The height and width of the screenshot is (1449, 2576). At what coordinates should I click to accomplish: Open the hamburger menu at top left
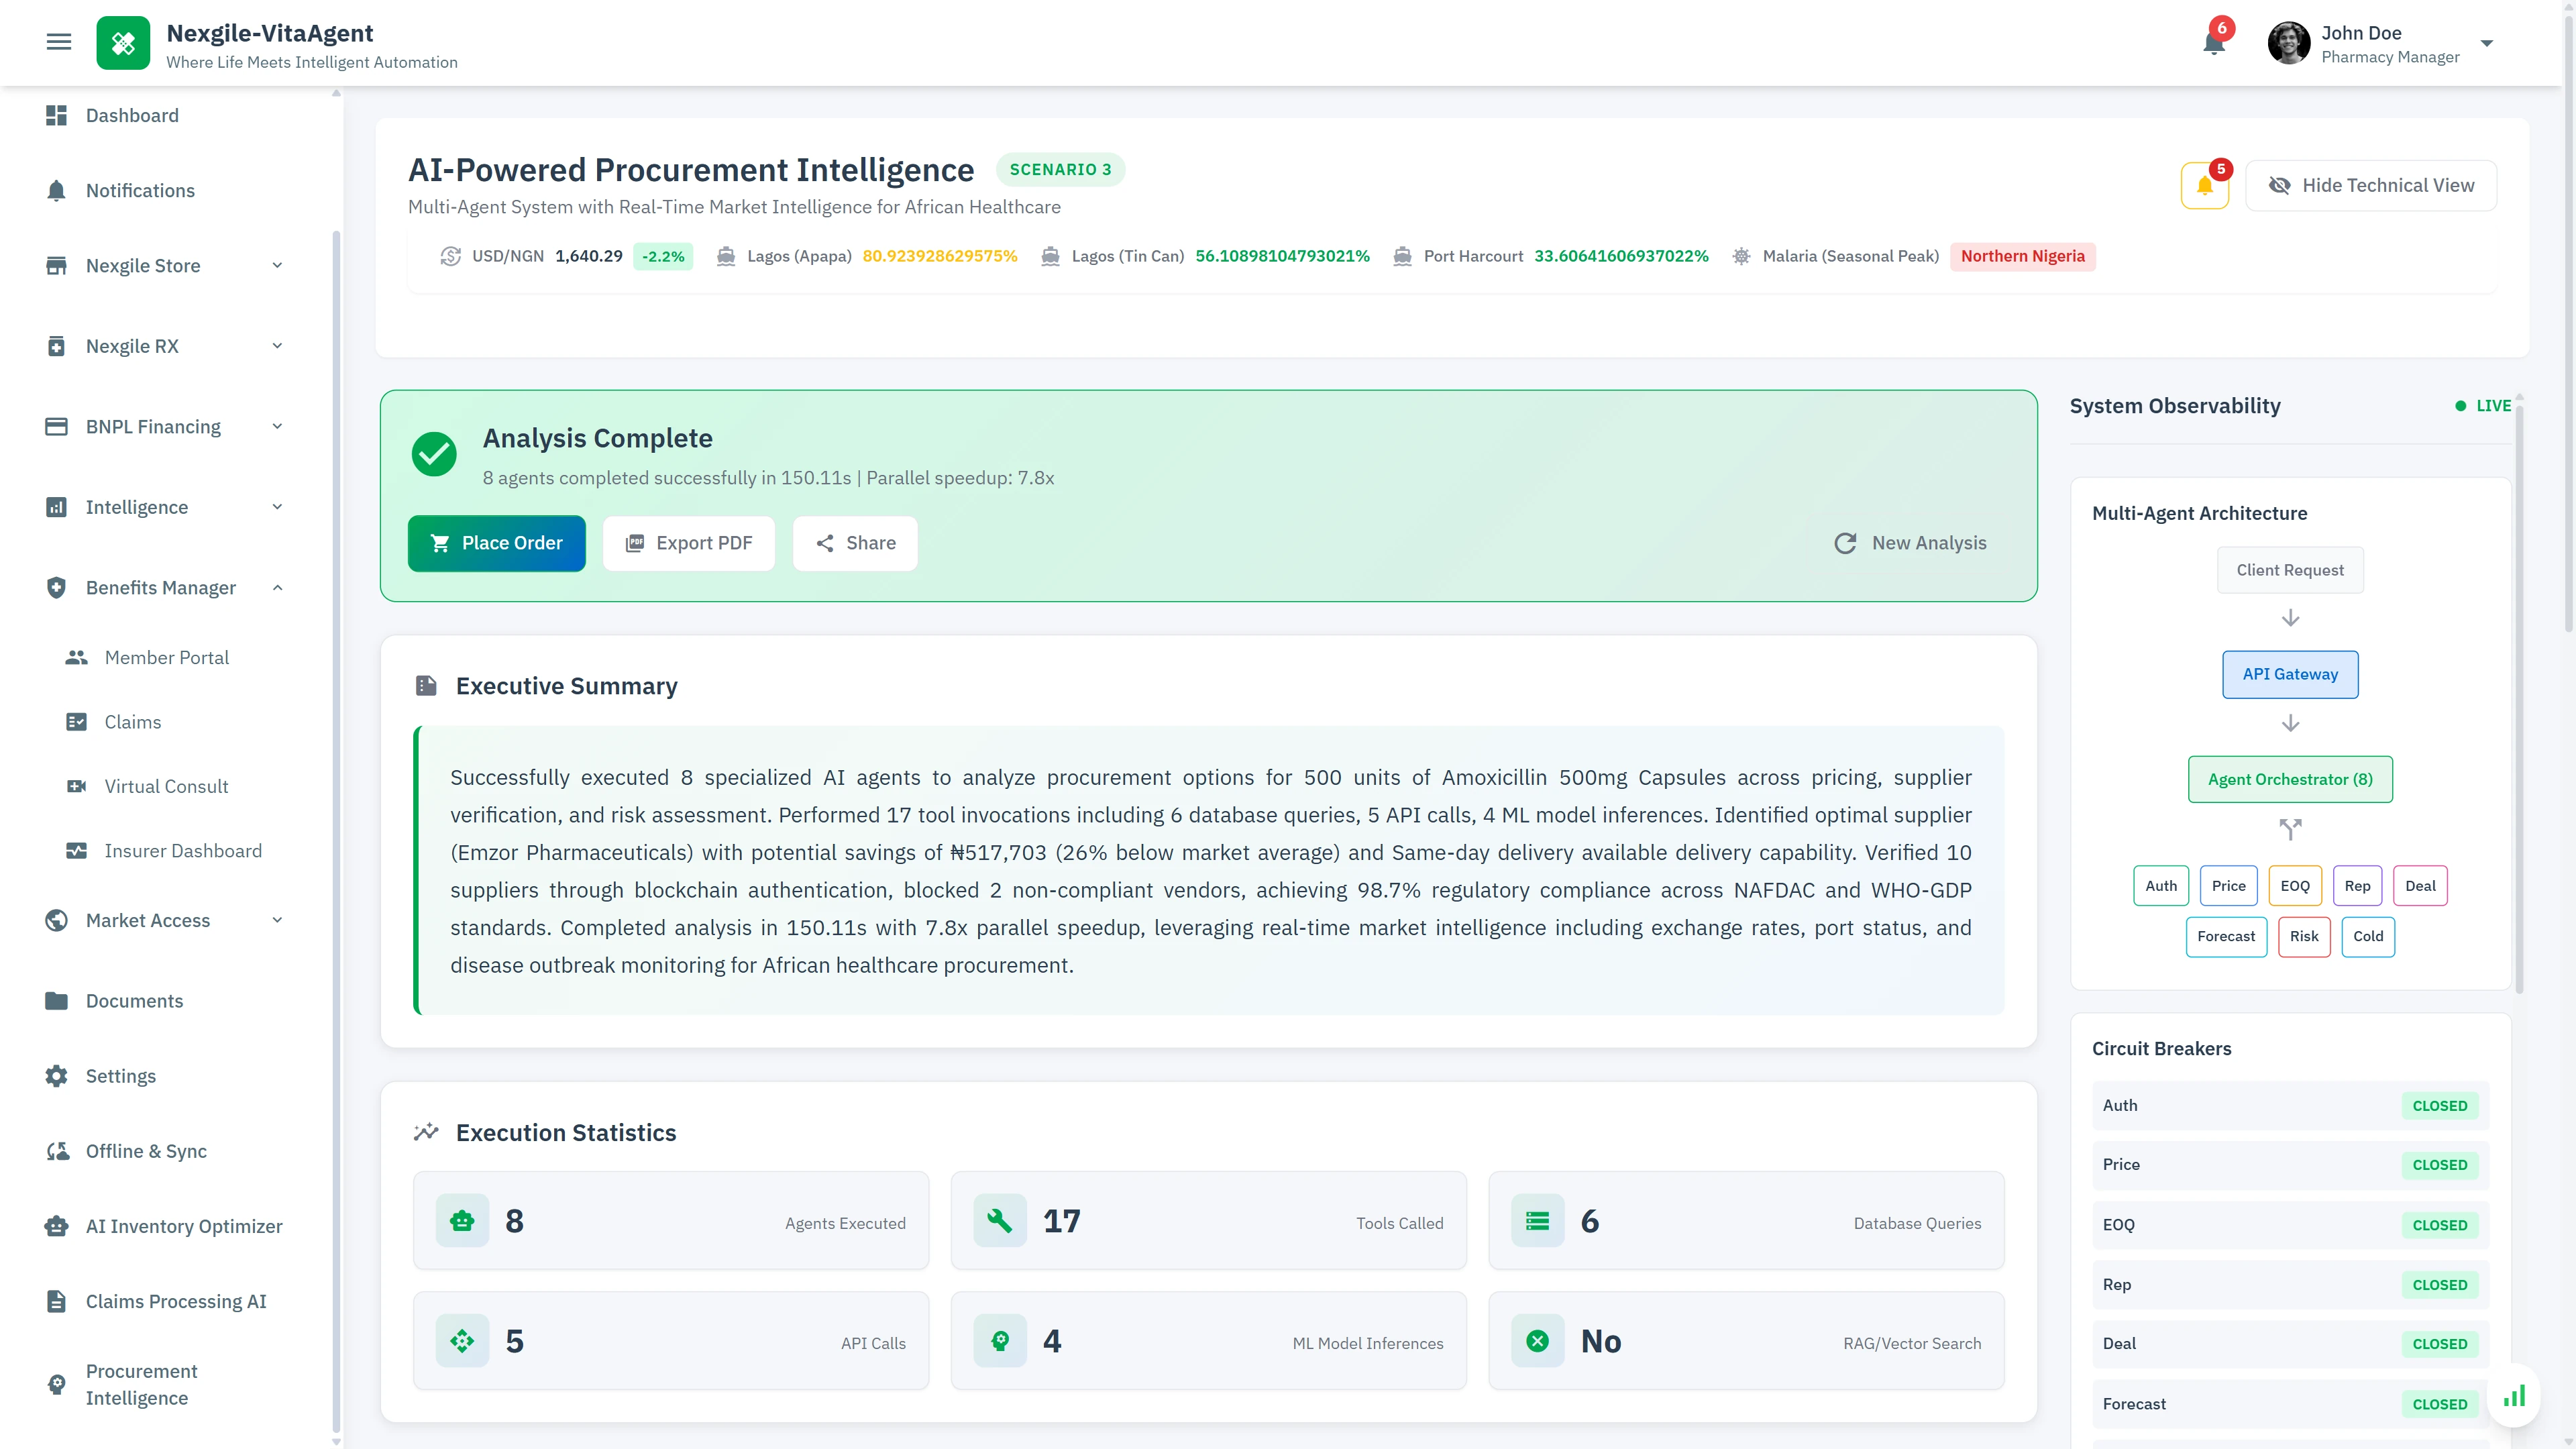point(58,42)
